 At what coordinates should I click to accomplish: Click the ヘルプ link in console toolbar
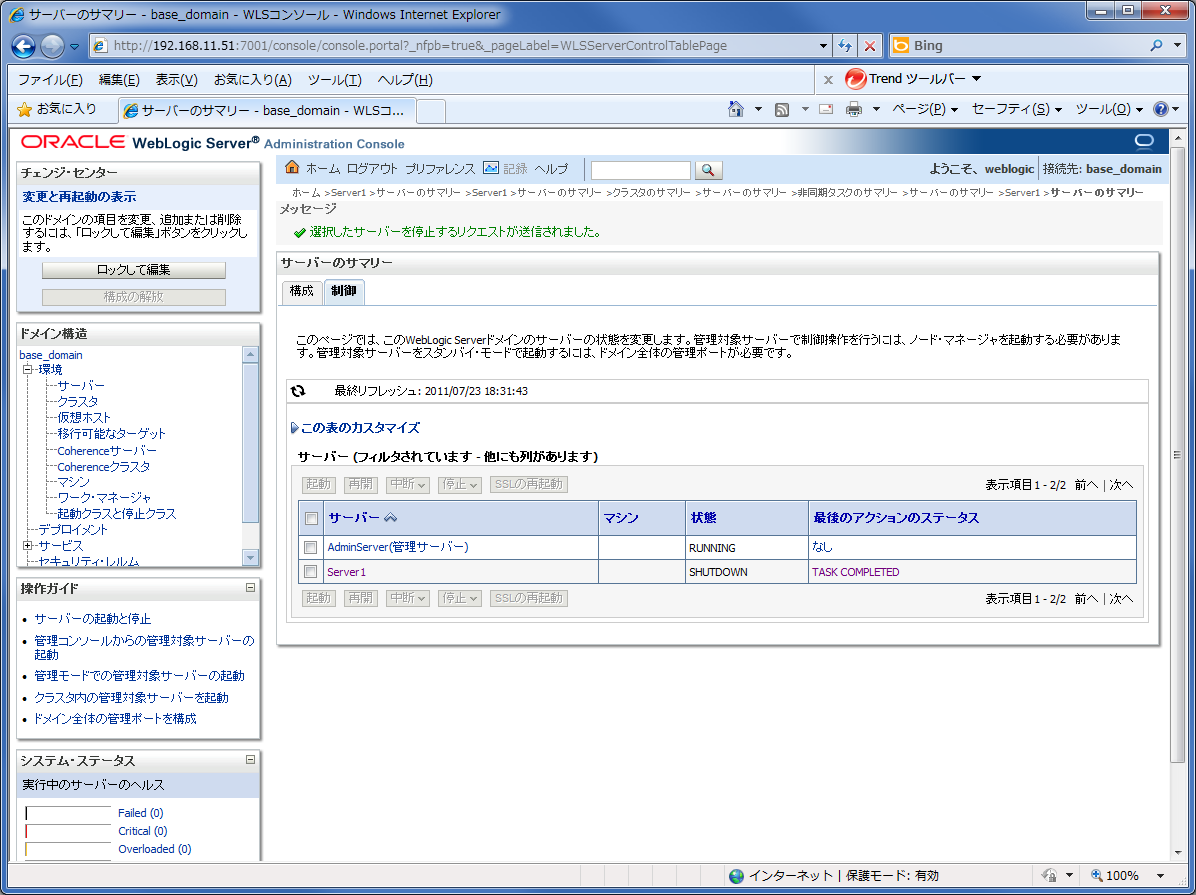(551, 169)
